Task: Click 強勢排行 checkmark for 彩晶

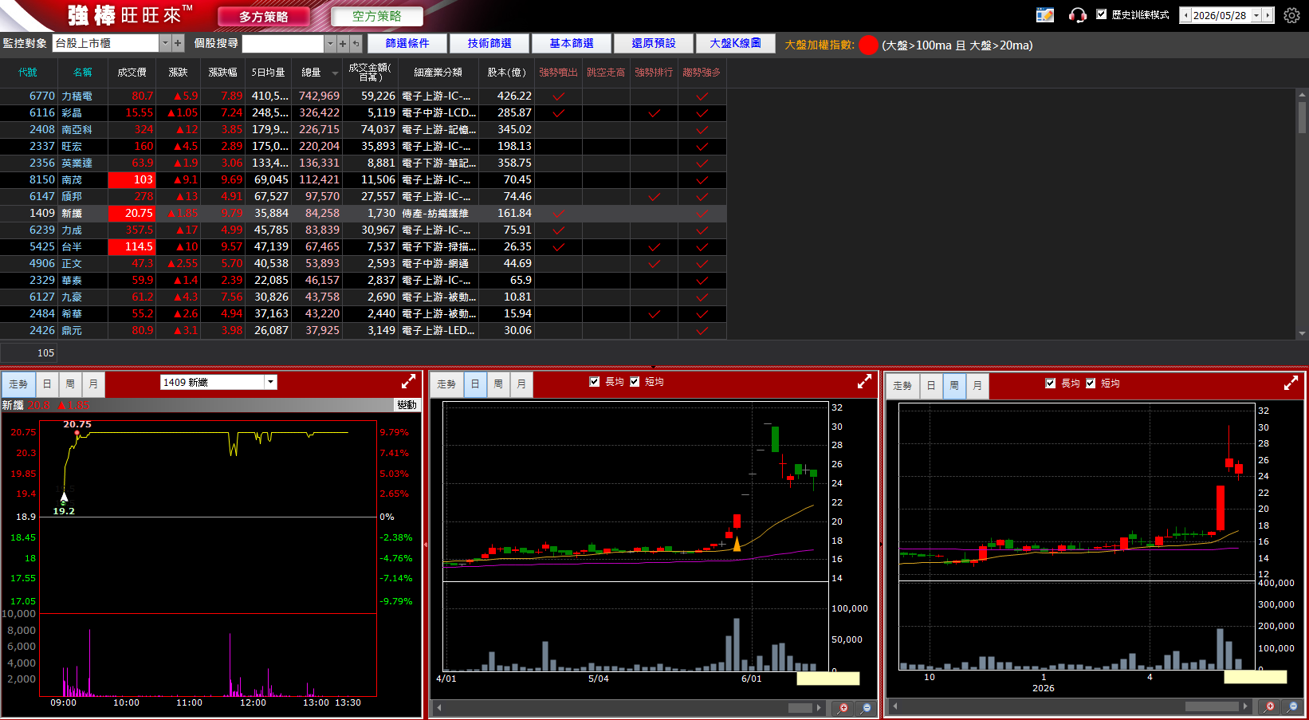Action: [654, 113]
